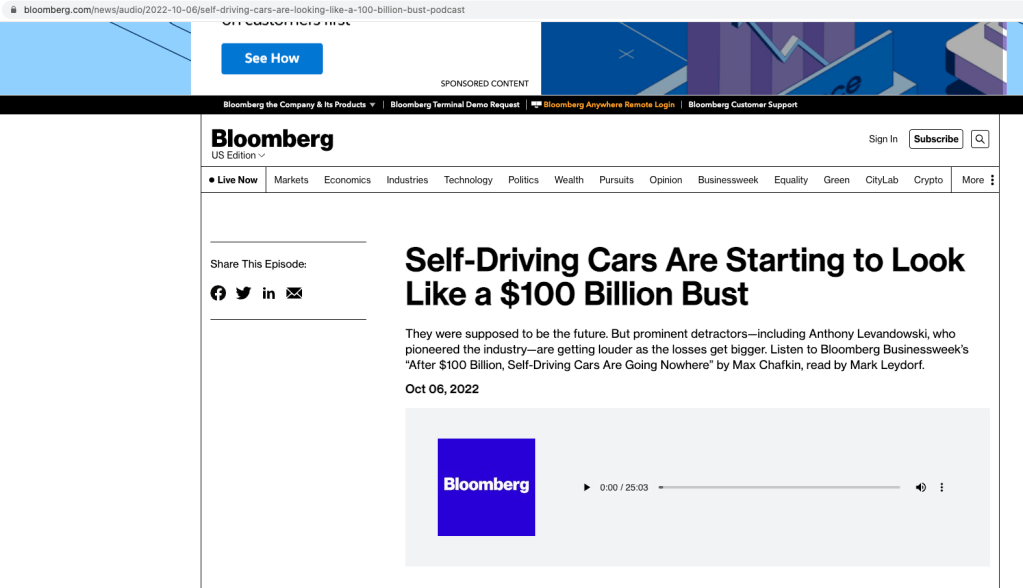Open the search magnifier icon
This screenshot has width=1023, height=588.
tap(980, 139)
